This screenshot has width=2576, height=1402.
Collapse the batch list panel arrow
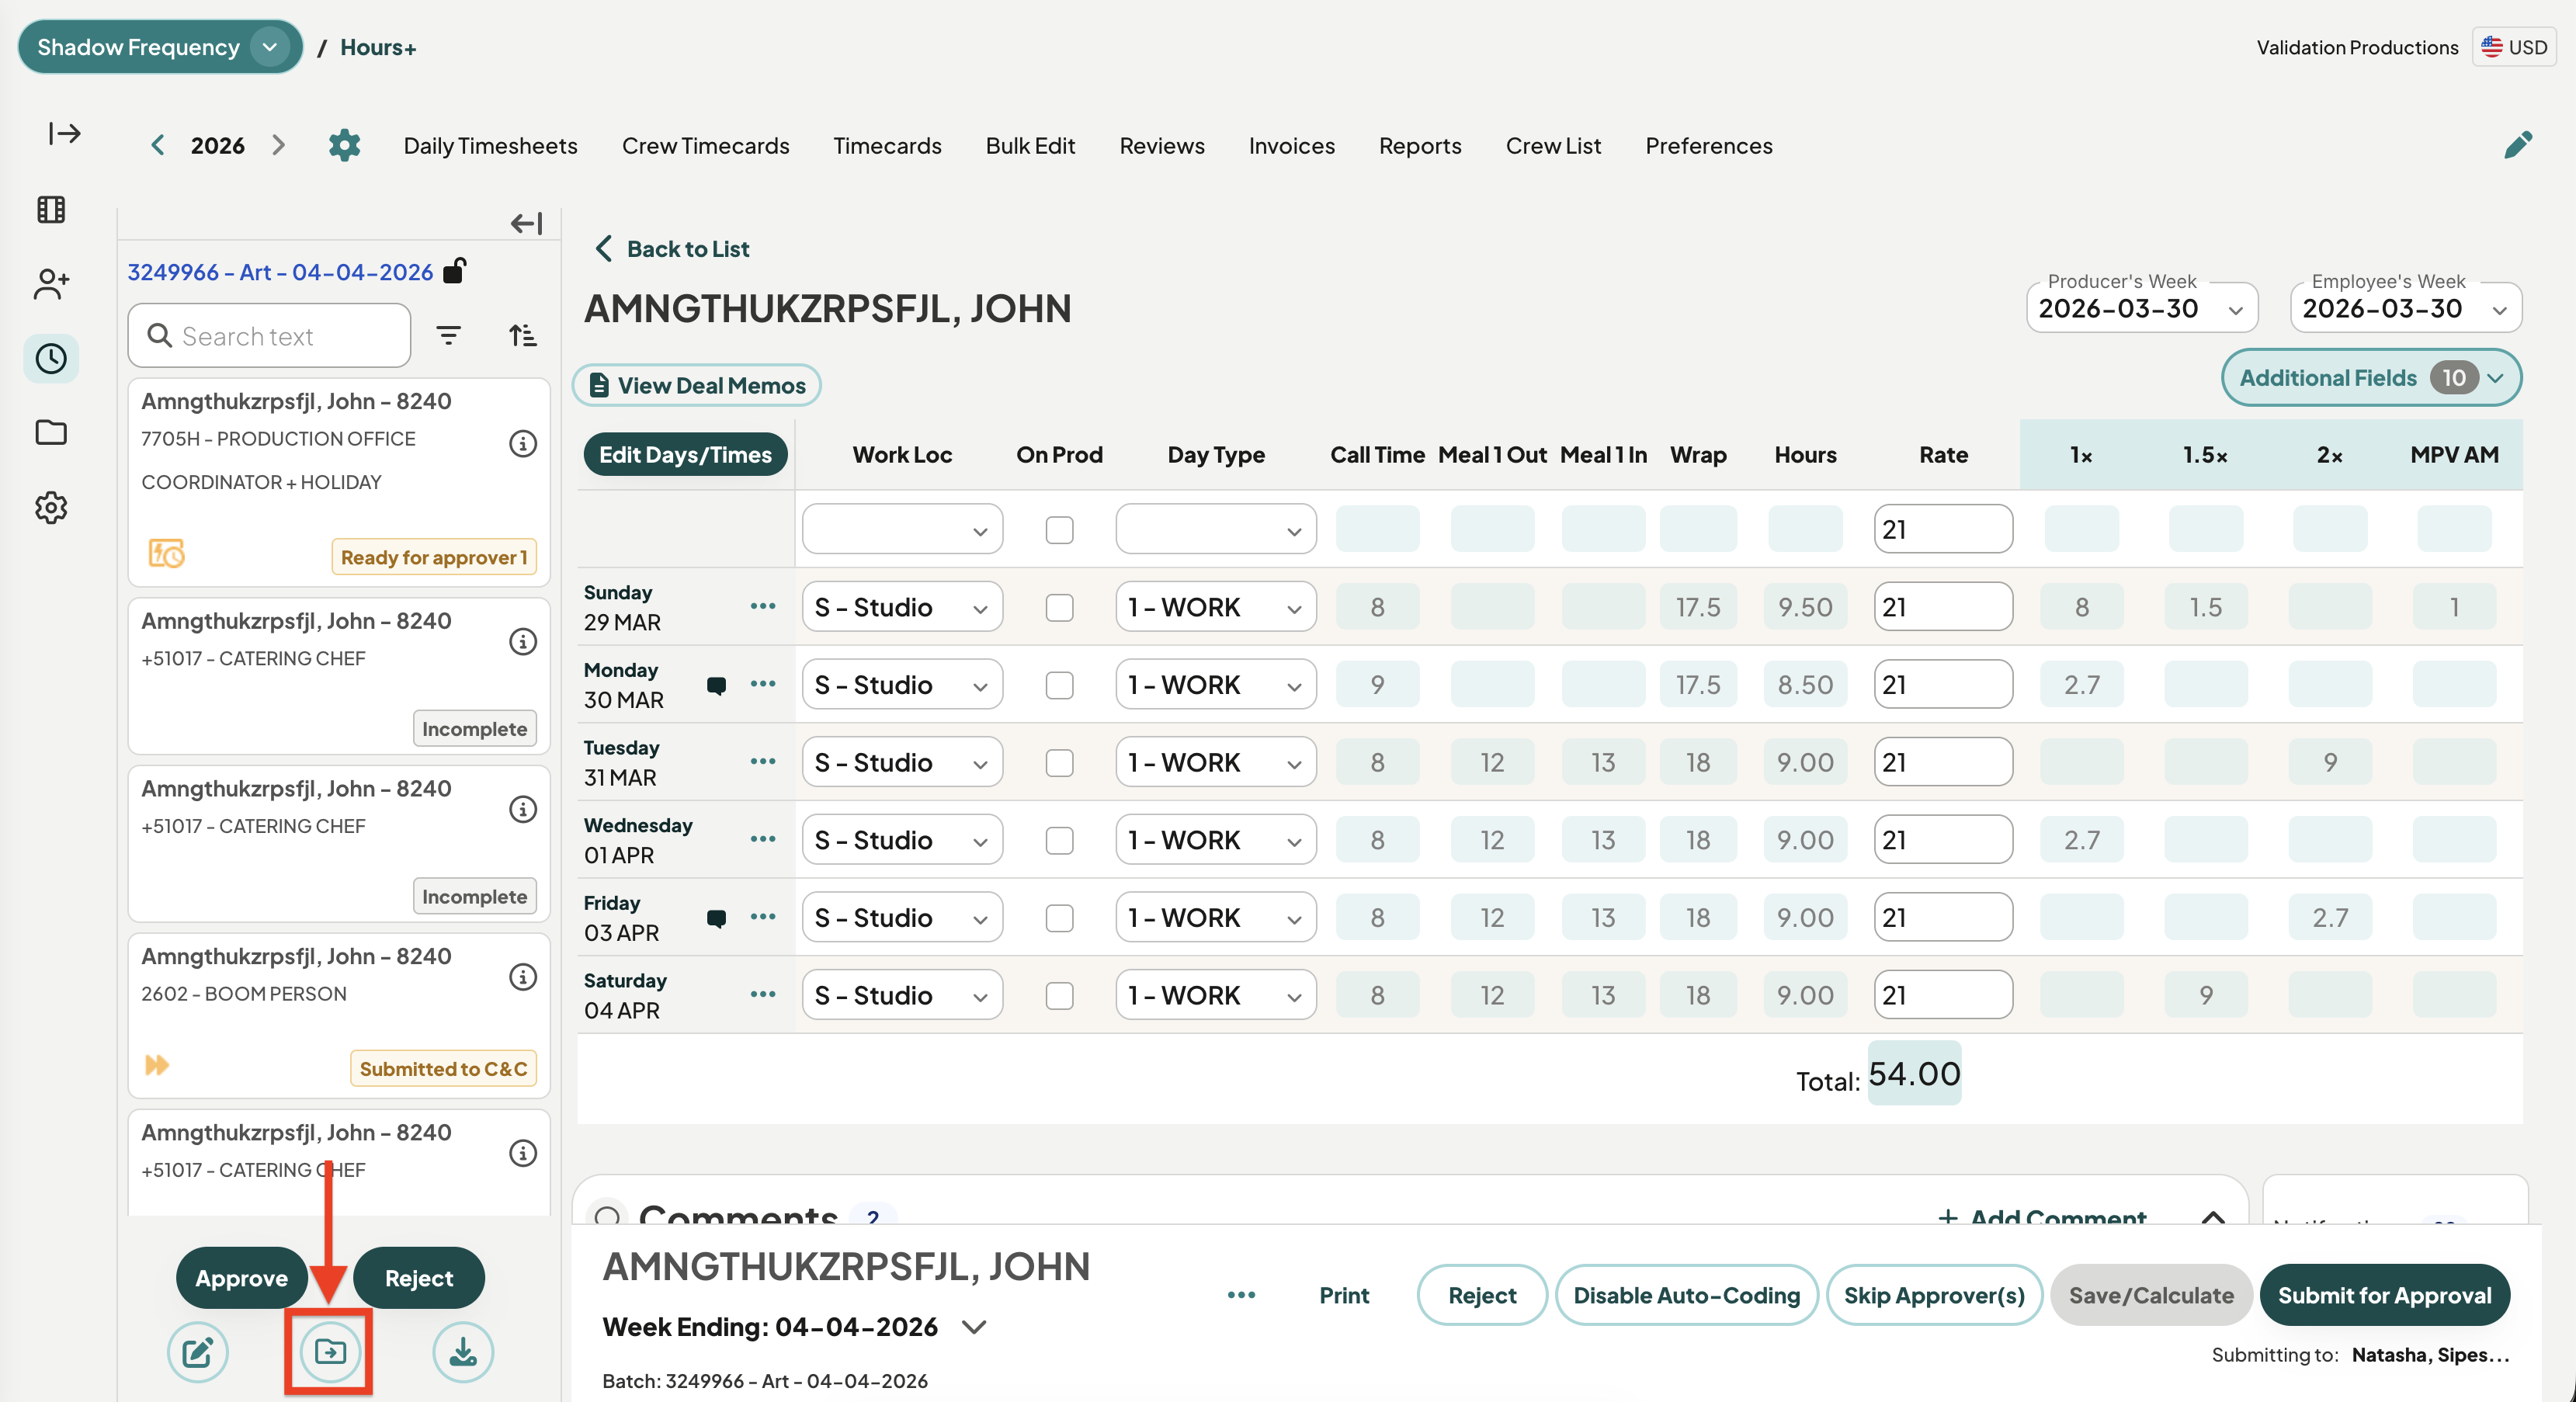pos(526,223)
